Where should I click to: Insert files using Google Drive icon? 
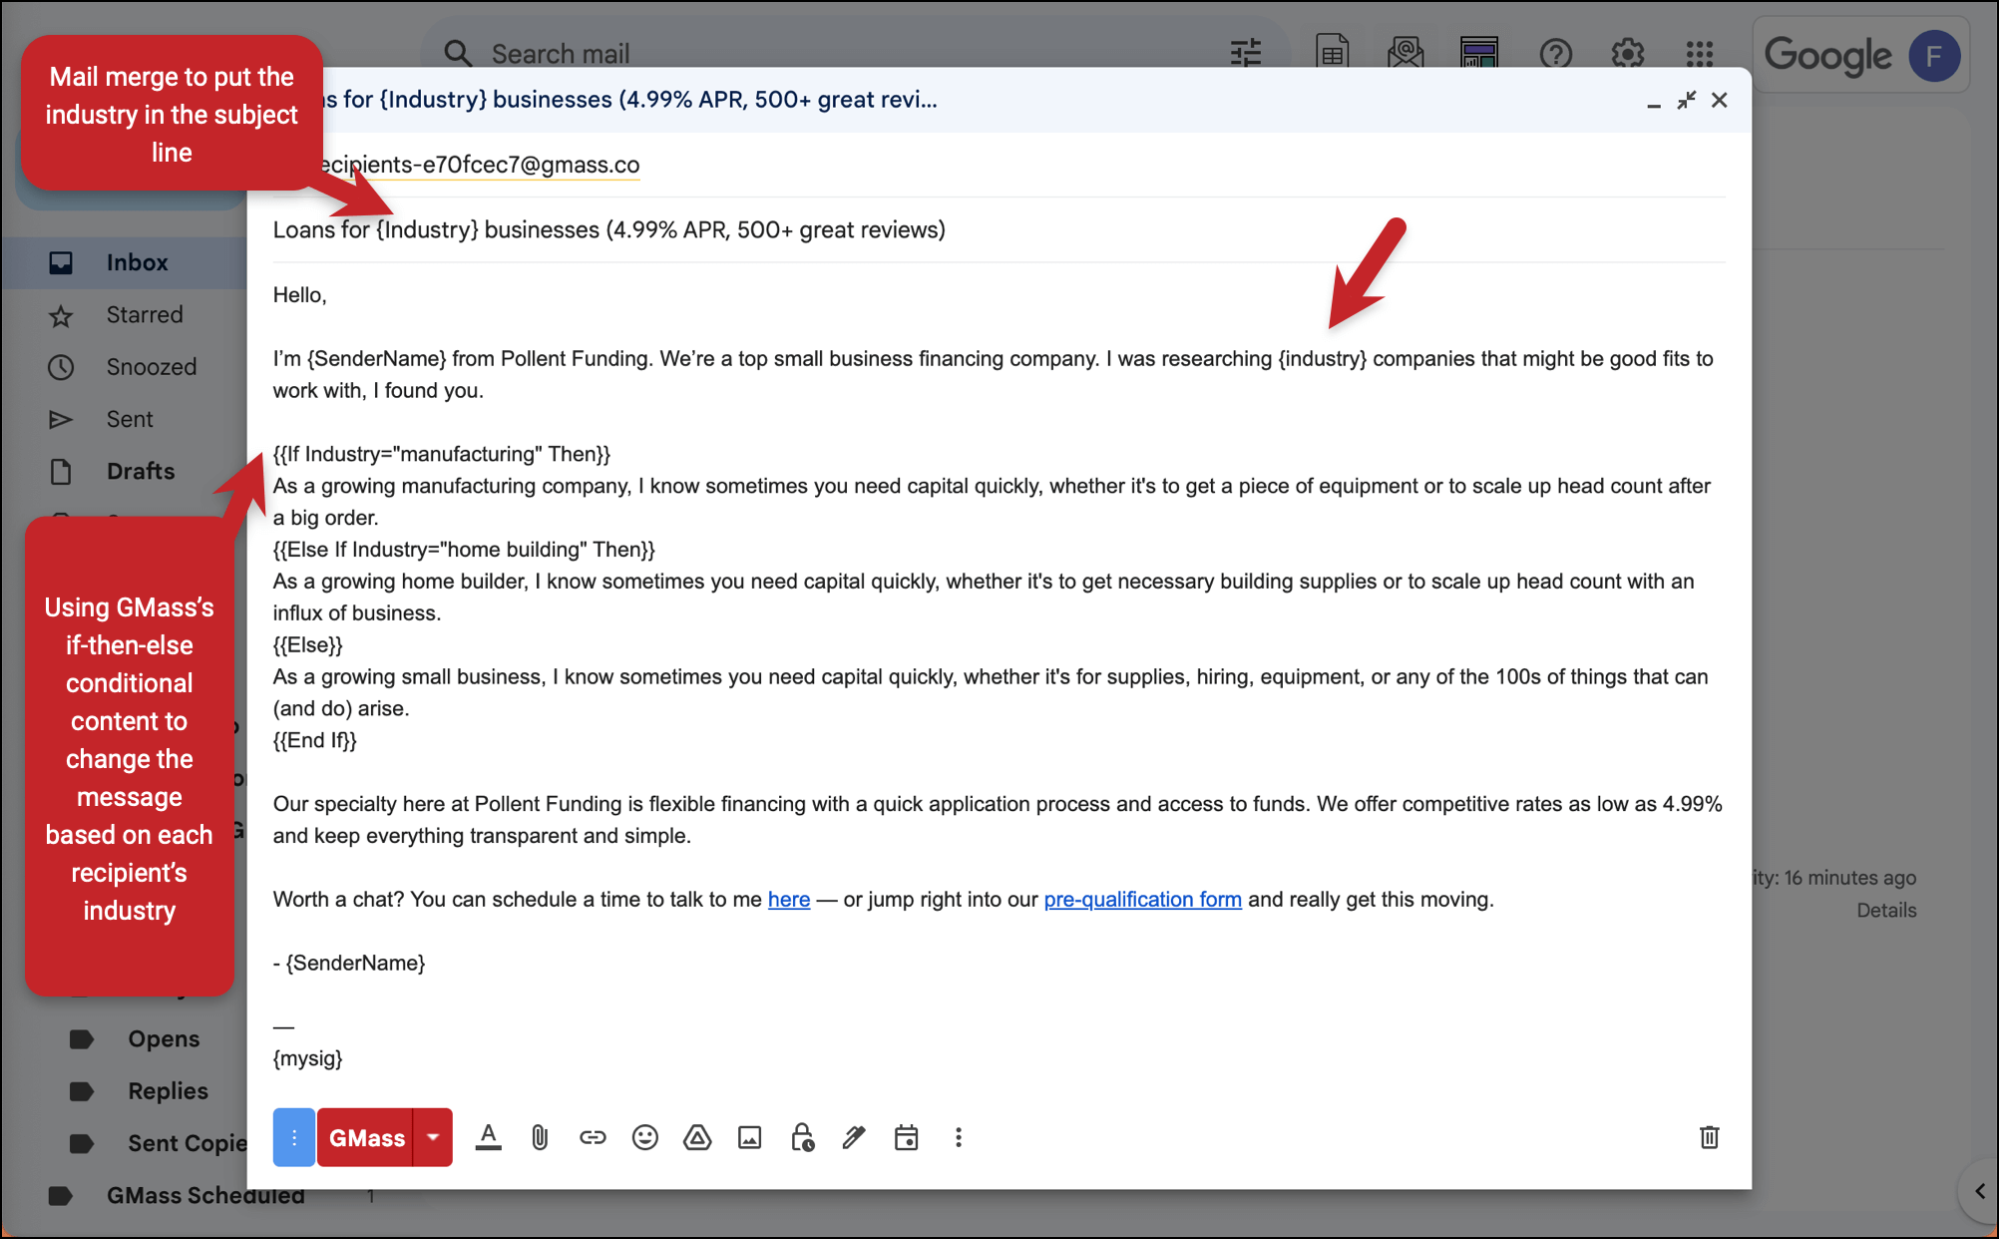pyautogui.click(x=697, y=1137)
